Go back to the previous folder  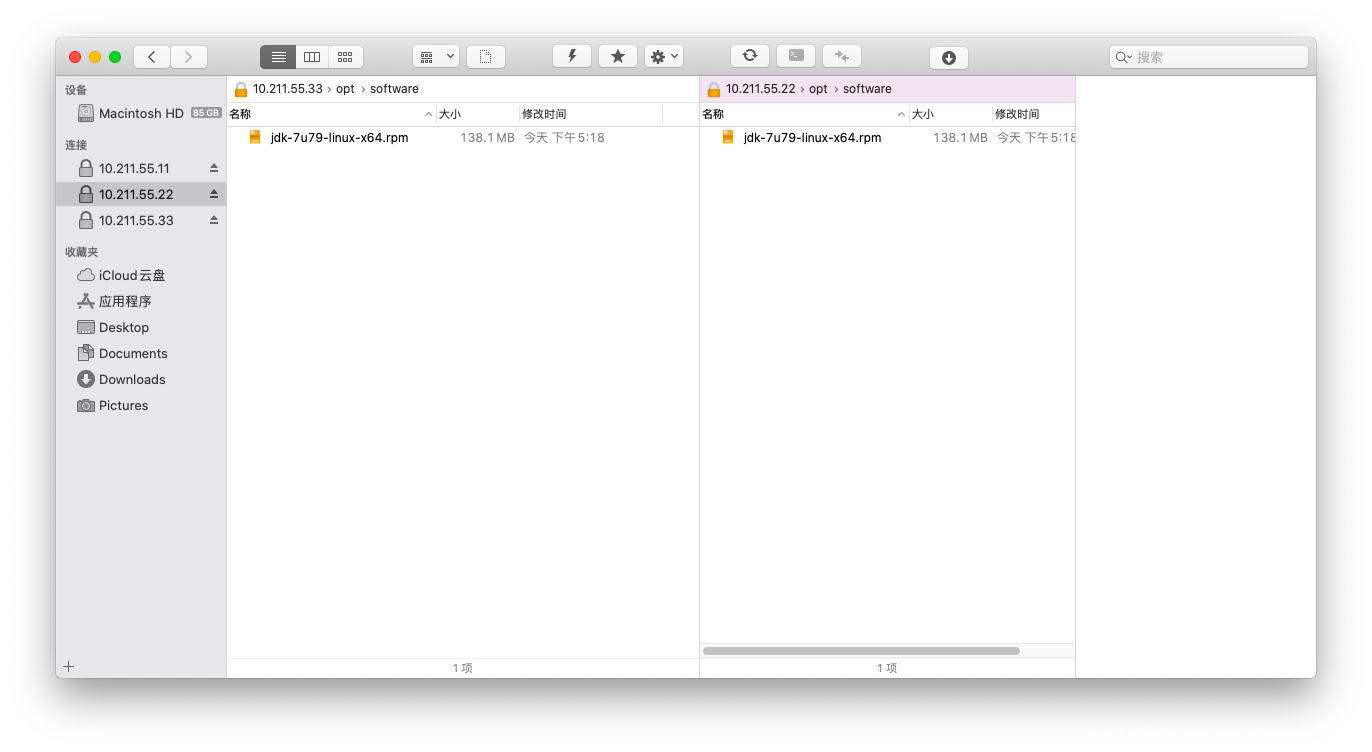click(152, 57)
